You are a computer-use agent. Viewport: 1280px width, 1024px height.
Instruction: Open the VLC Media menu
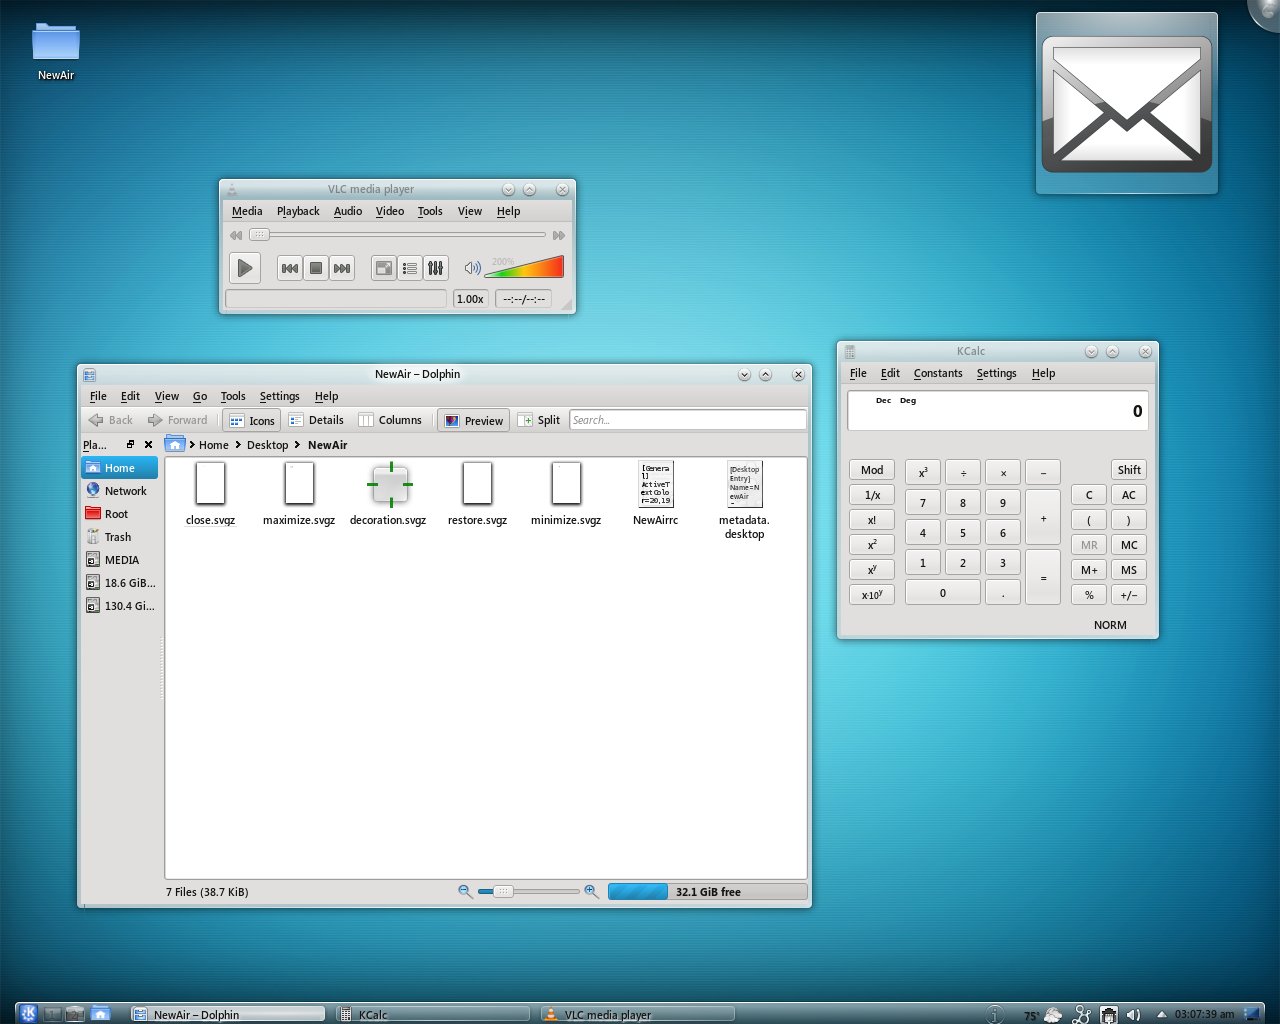(247, 211)
